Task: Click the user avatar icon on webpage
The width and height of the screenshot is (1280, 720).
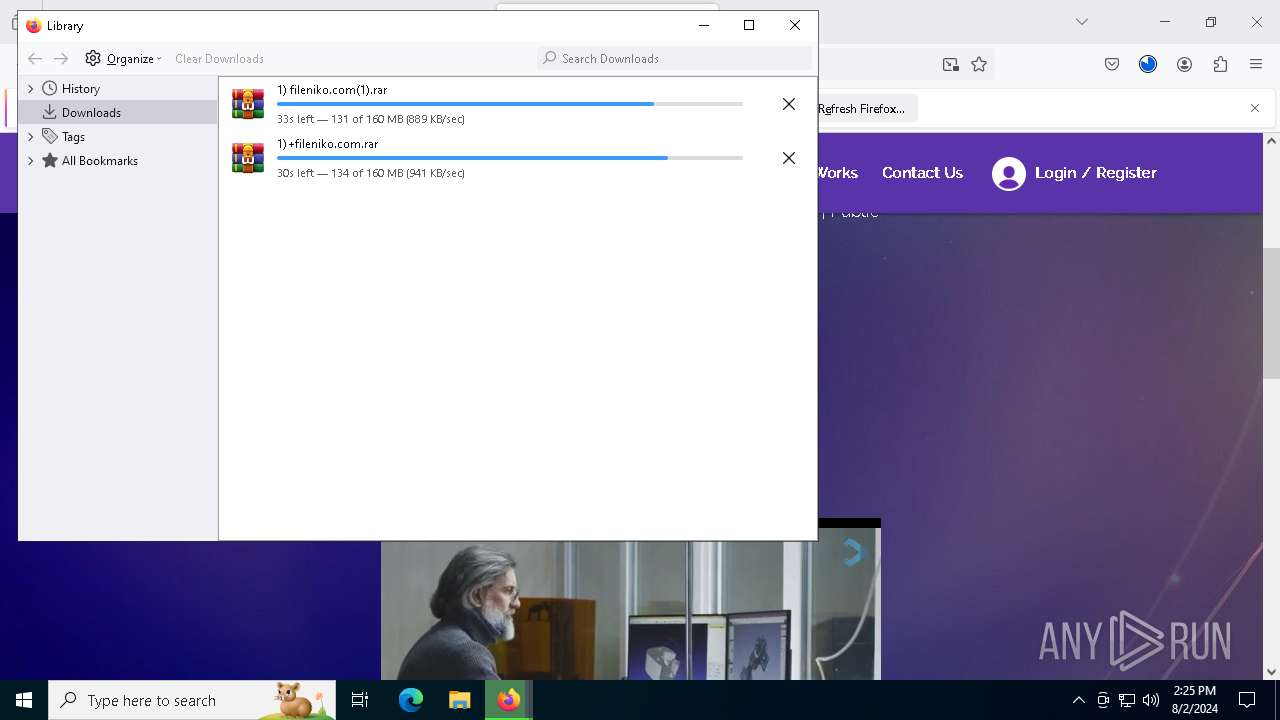Action: coord(1008,174)
